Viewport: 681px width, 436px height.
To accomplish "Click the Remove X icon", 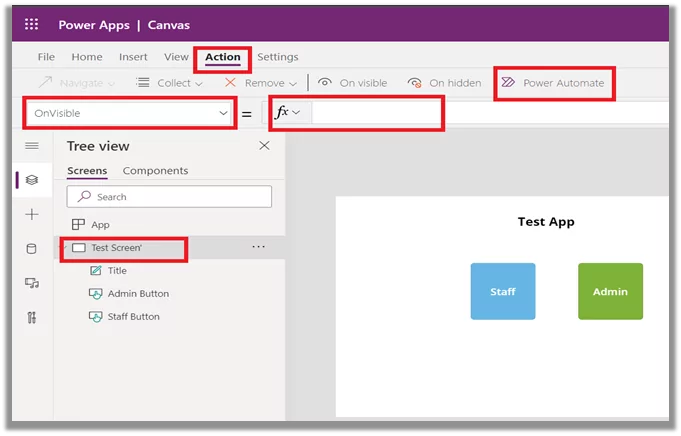I will pyautogui.click(x=230, y=83).
